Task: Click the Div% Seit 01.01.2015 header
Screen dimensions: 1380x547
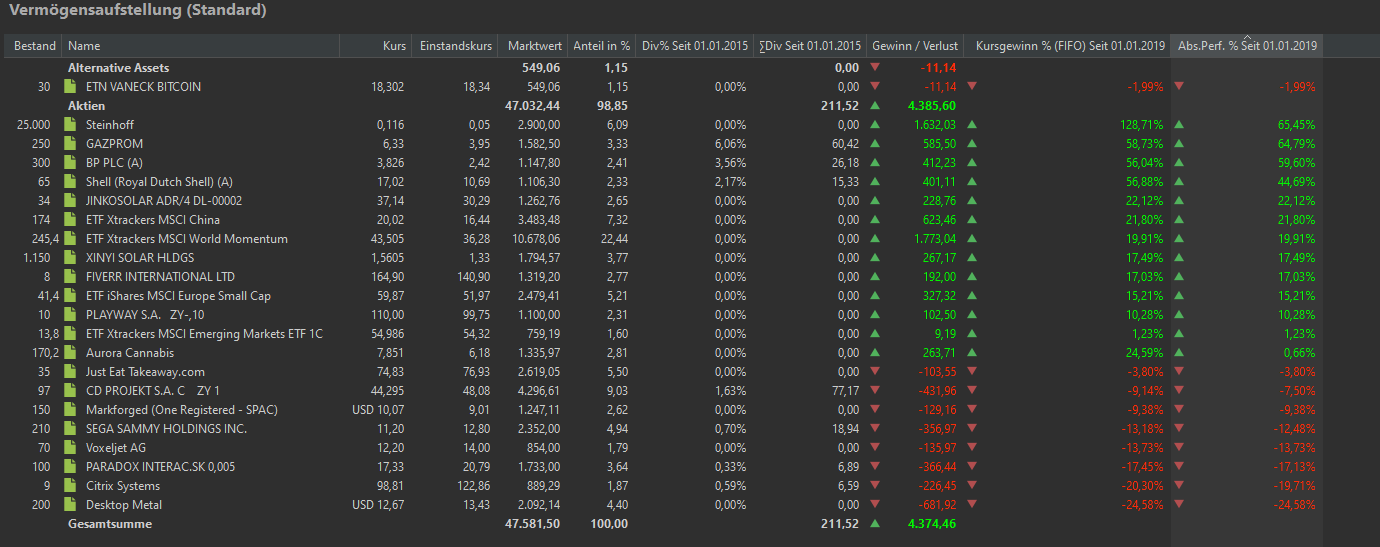Action: tap(694, 46)
